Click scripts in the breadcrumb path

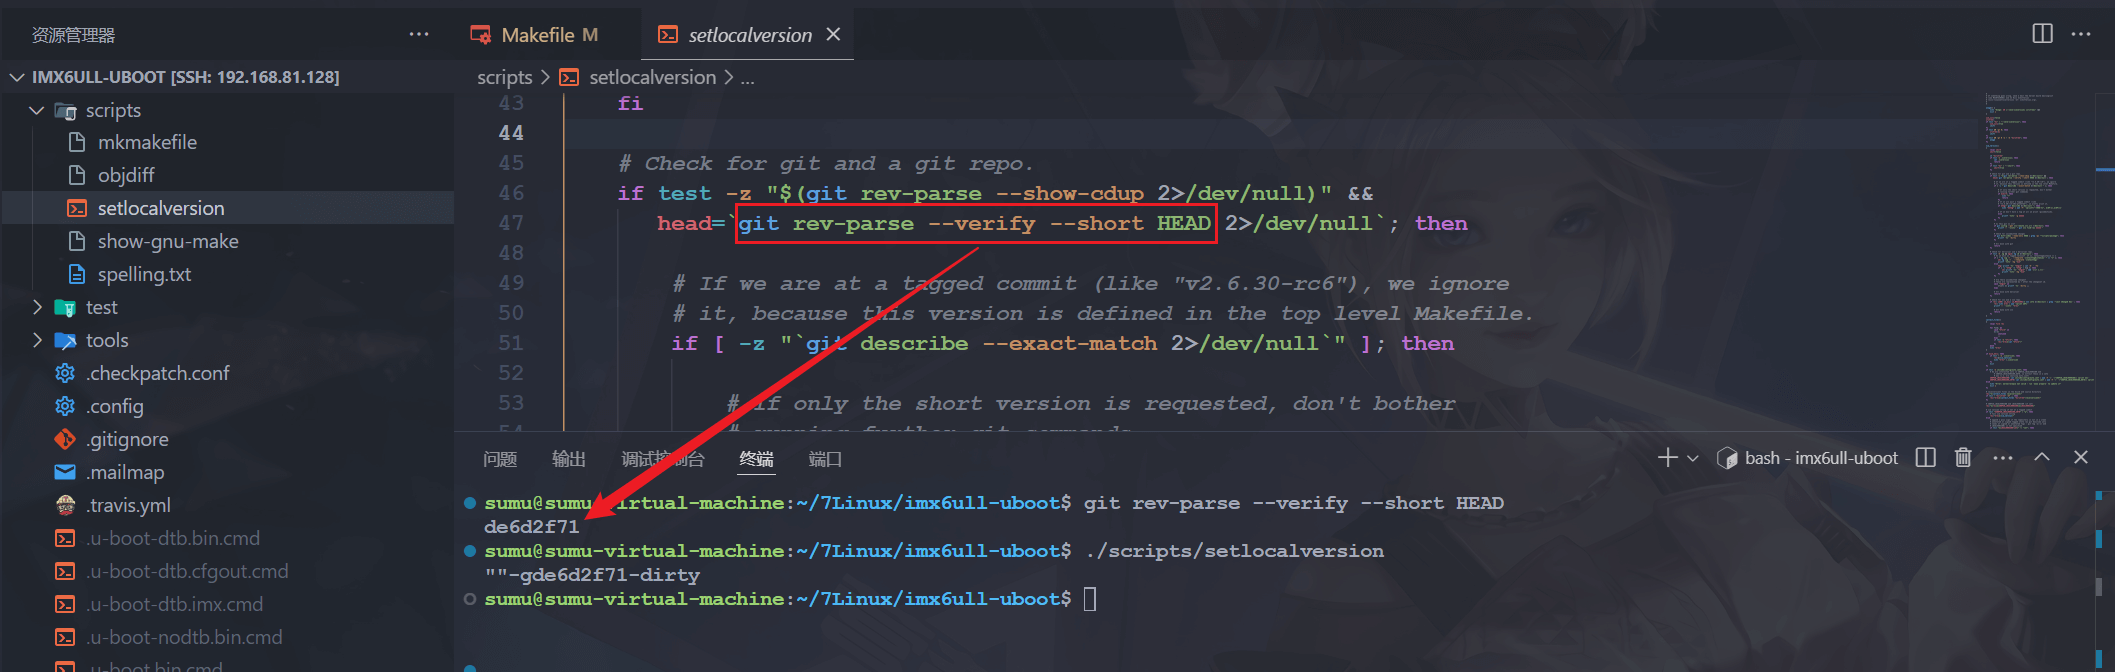[x=504, y=77]
